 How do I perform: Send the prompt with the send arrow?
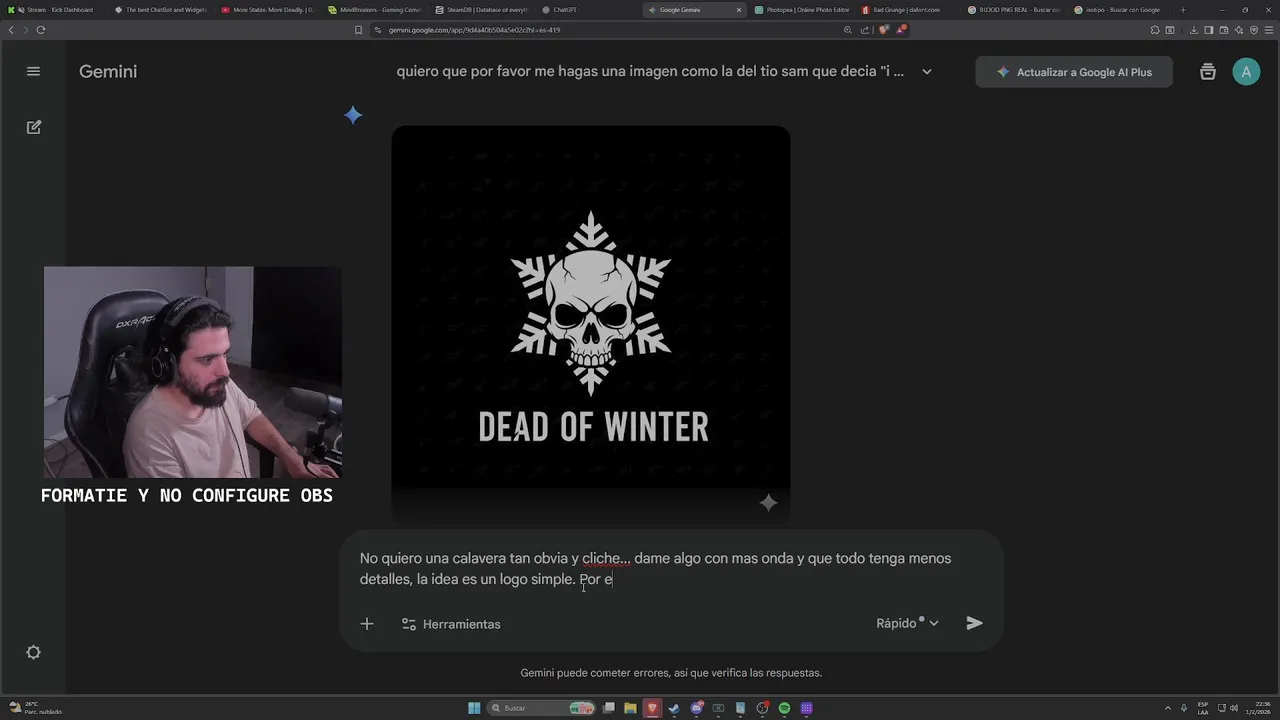click(x=974, y=623)
